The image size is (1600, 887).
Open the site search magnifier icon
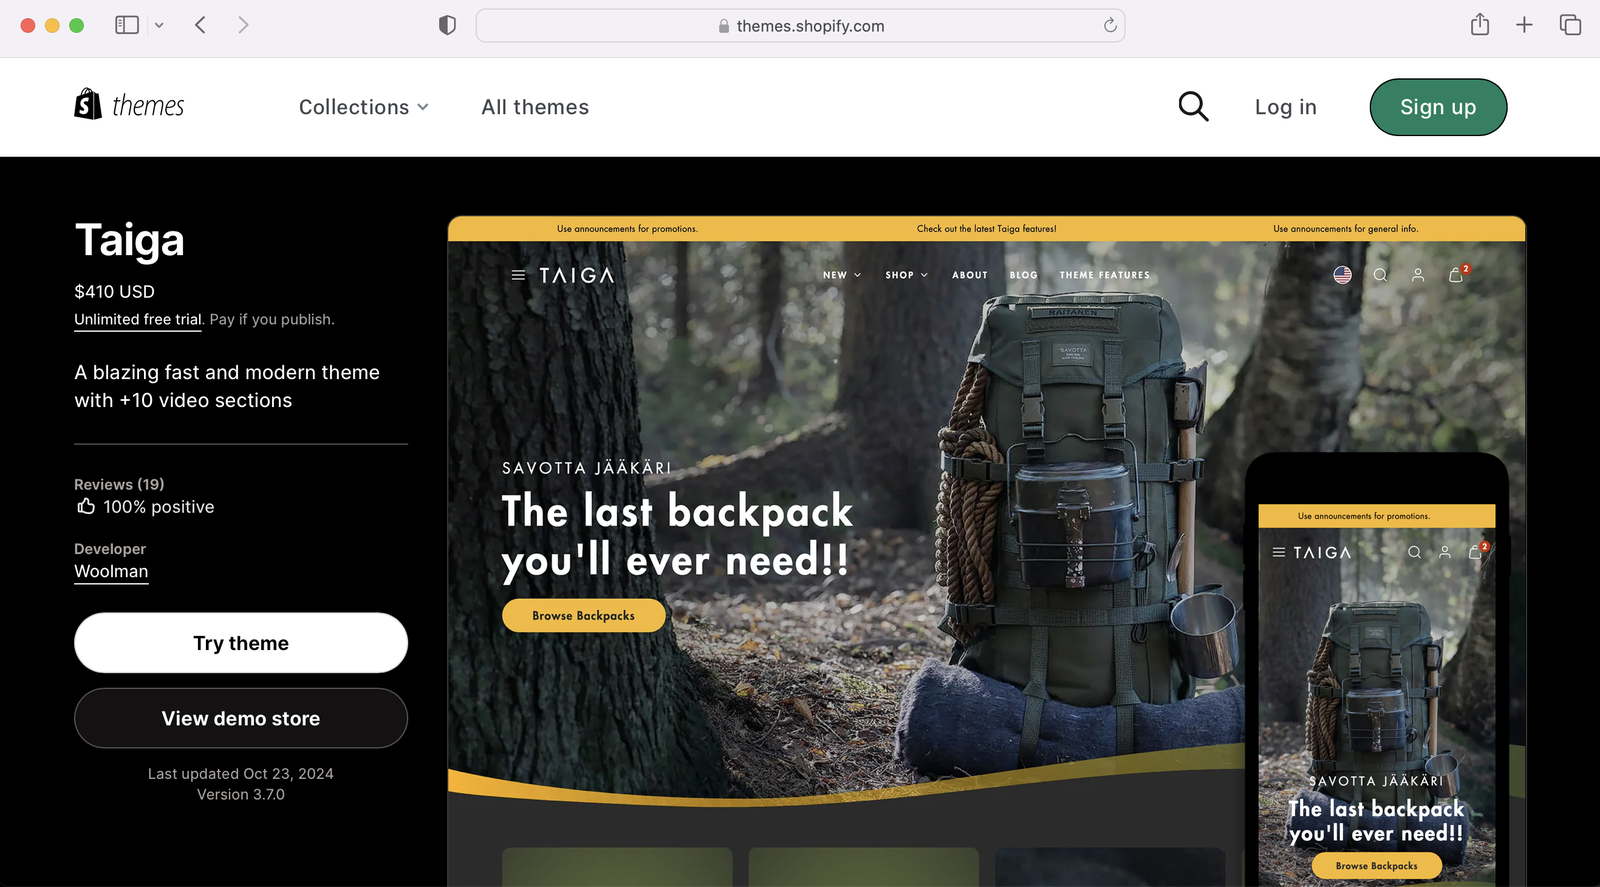(x=1193, y=106)
